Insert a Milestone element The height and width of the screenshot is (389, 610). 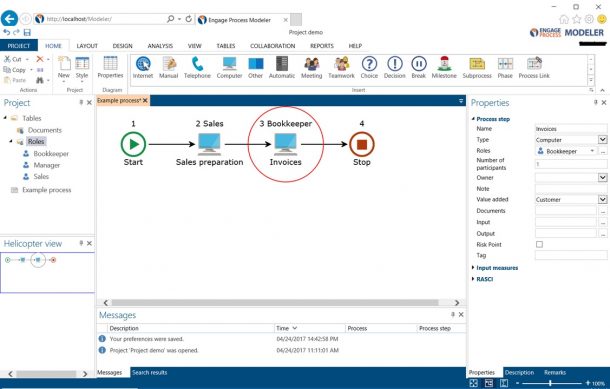tap(444, 68)
